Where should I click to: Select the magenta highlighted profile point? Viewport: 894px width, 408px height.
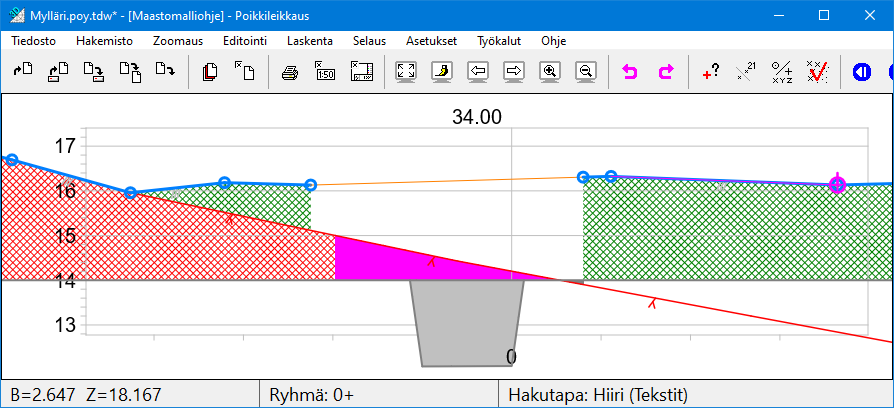tap(837, 184)
